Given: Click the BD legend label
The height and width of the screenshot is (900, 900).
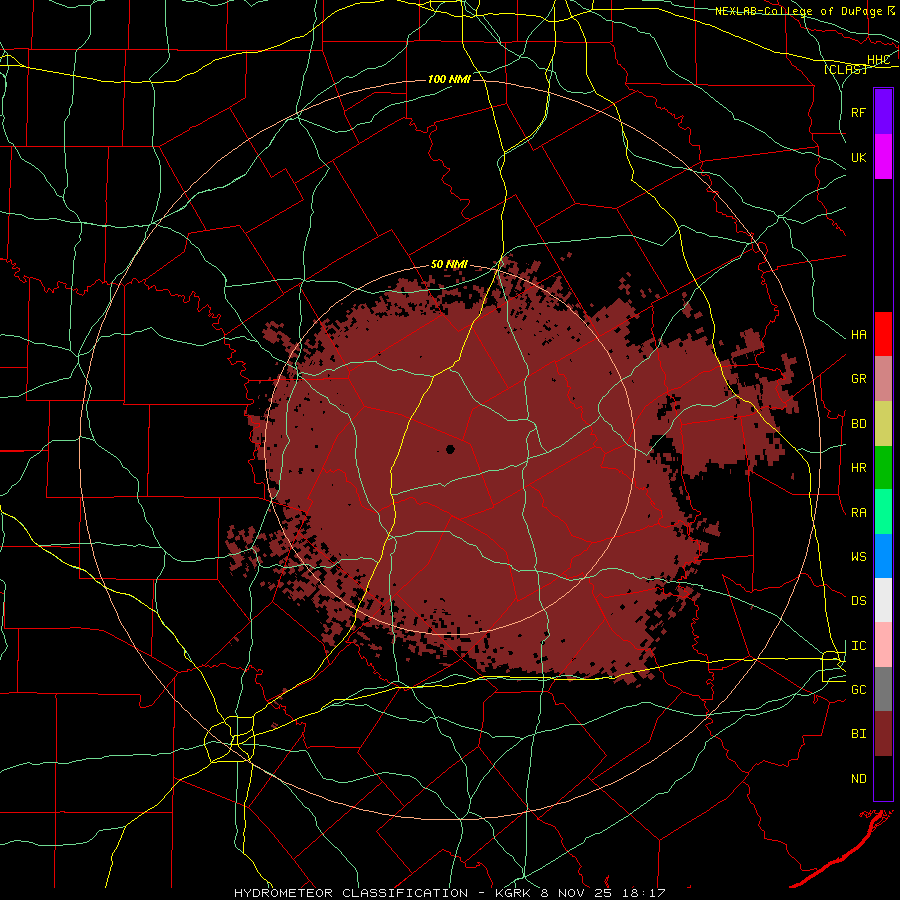Looking at the screenshot, I should (x=858, y=424).
